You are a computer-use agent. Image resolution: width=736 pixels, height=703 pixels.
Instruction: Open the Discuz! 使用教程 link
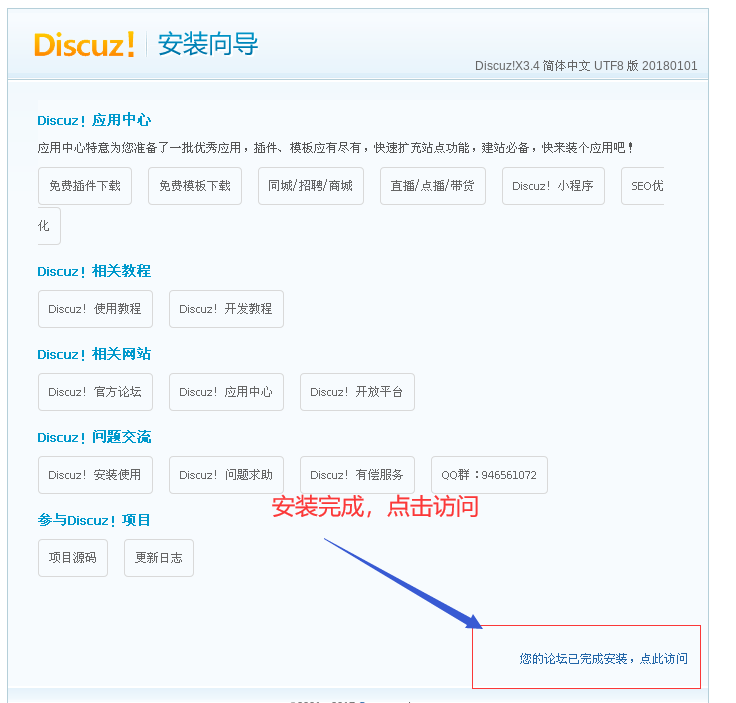95,309
